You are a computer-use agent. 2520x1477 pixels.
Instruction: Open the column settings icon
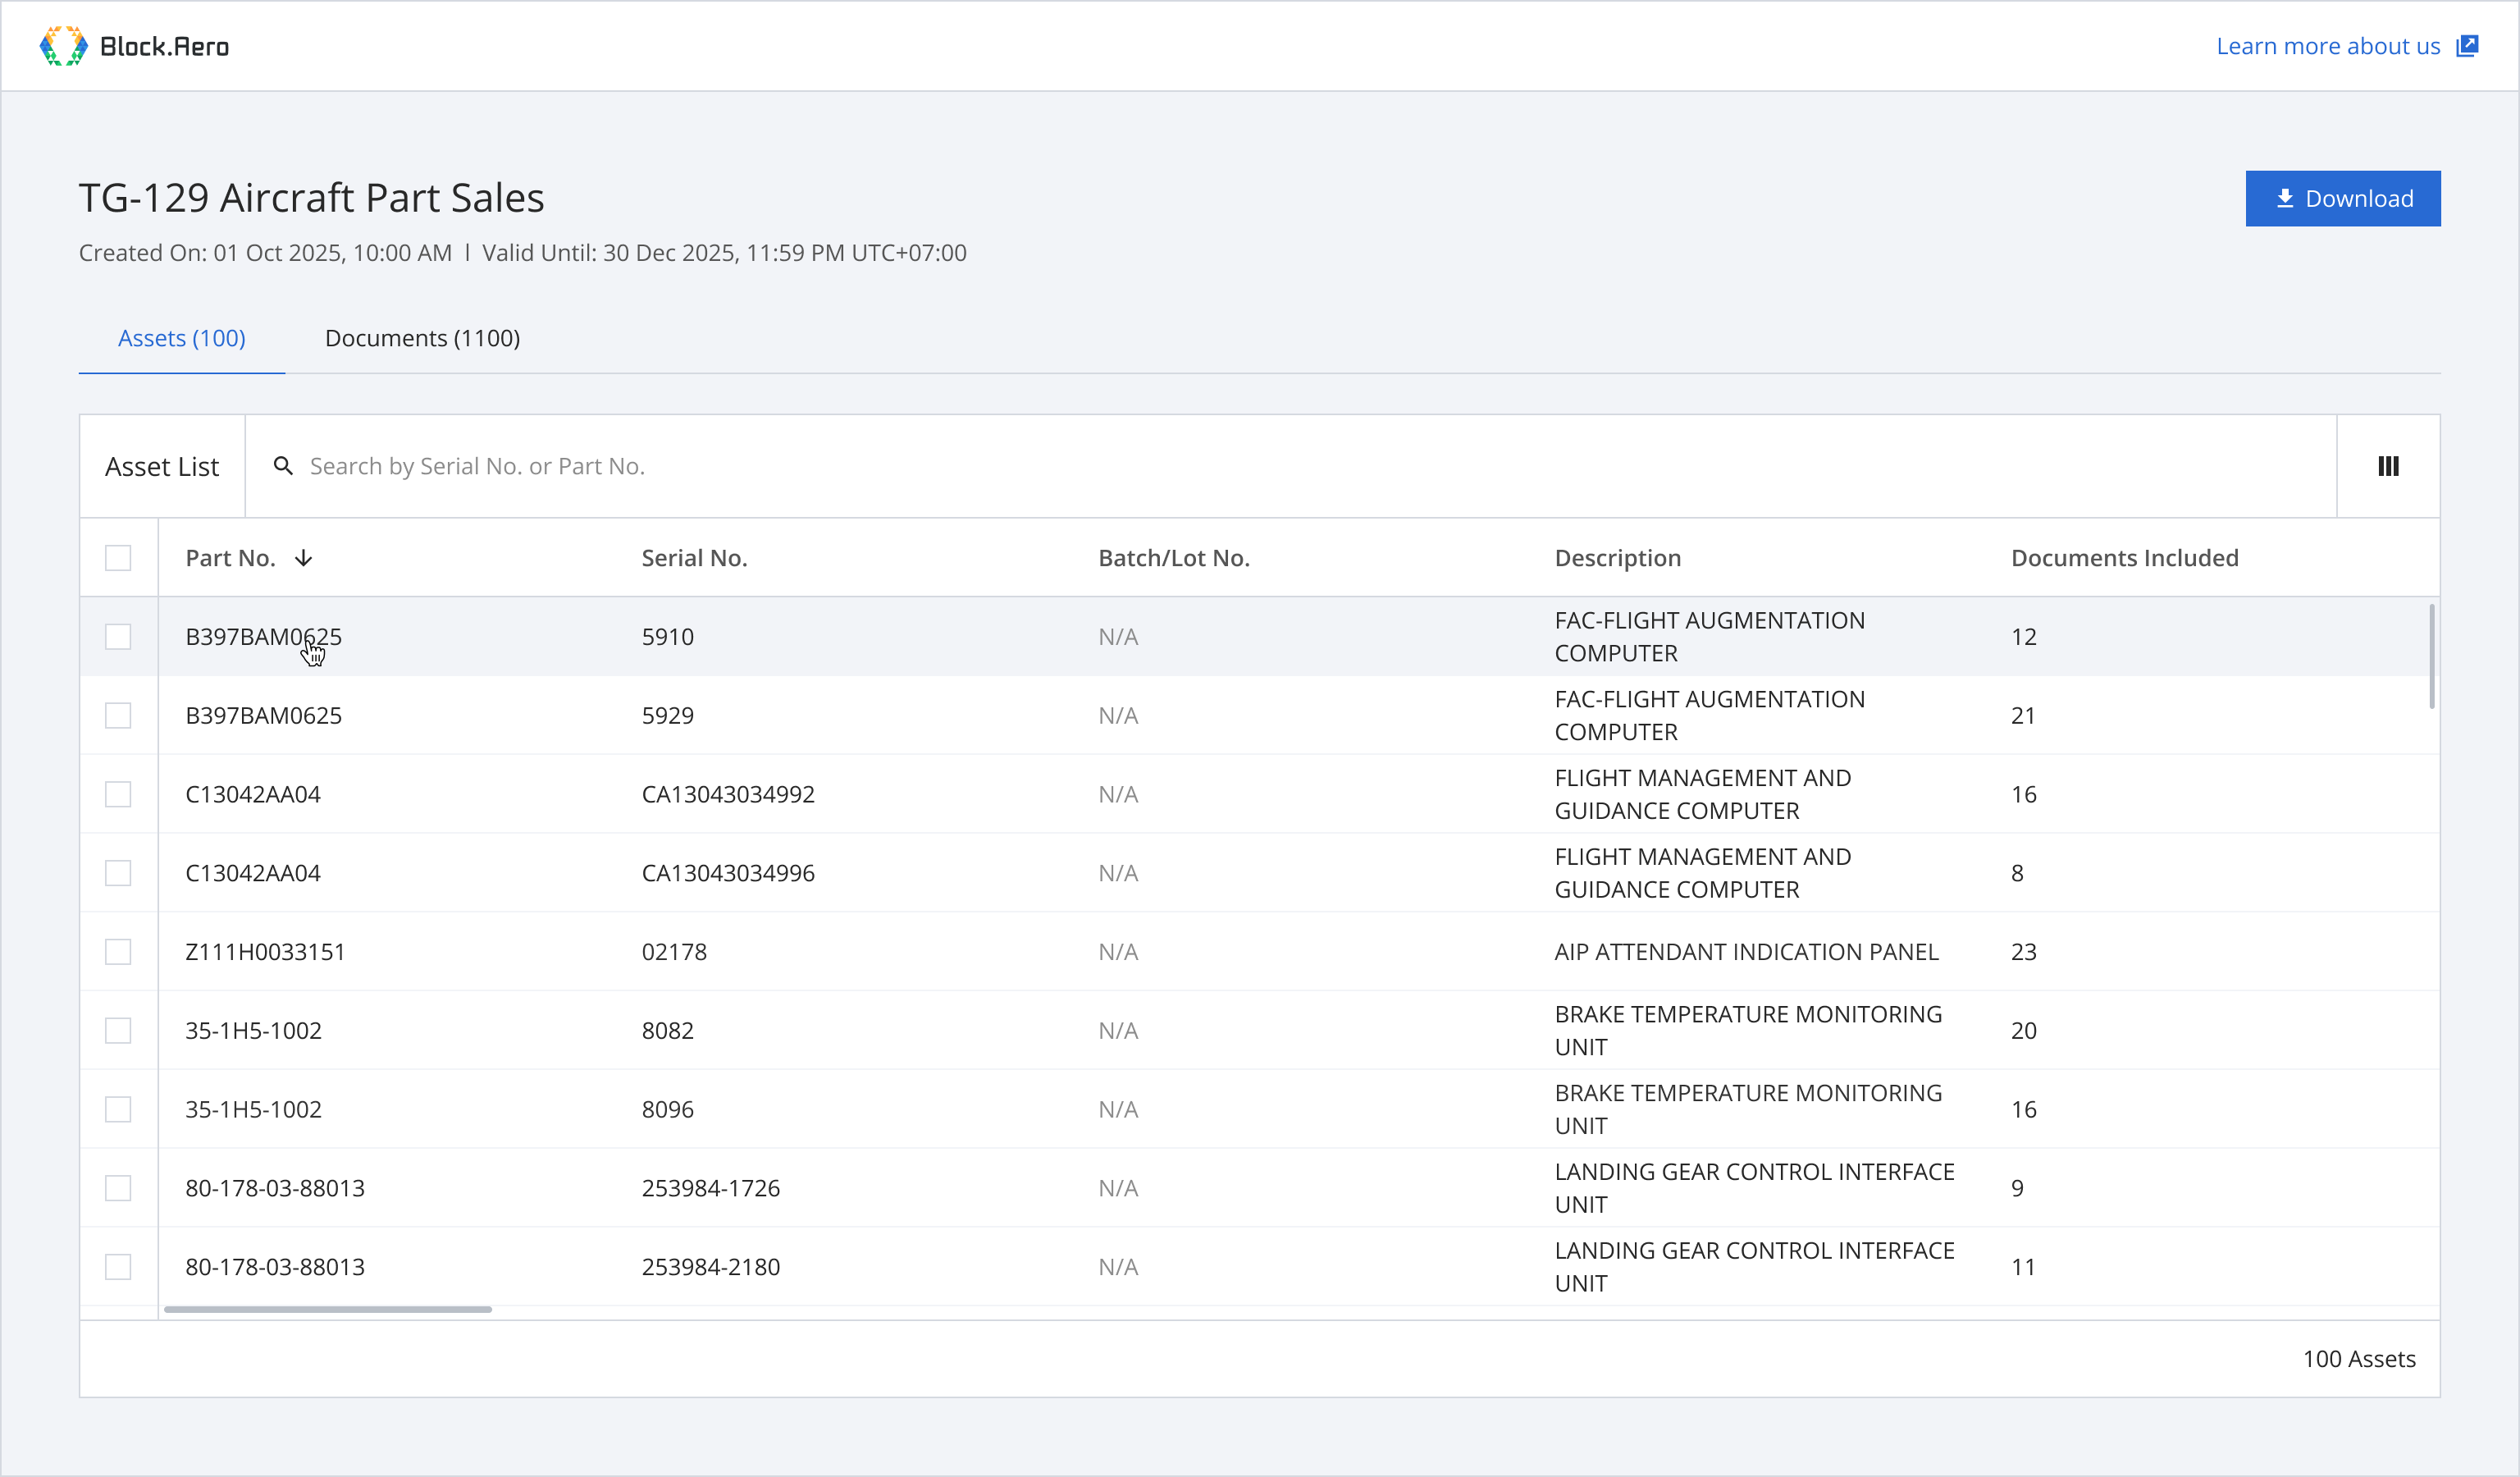pos(2388,466)
